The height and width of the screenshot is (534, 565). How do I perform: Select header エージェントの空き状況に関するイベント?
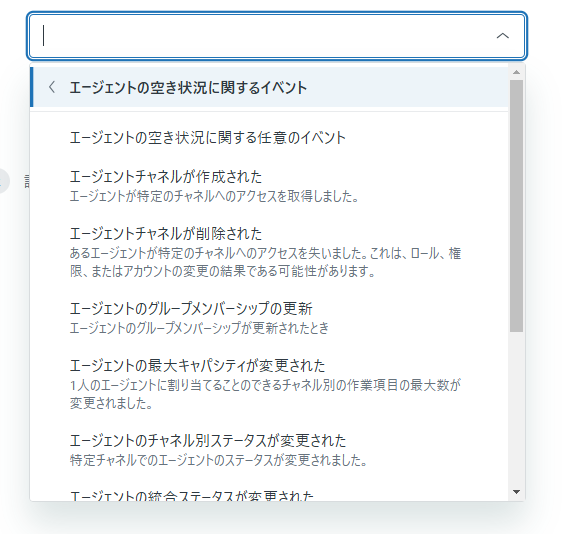click(269, 87)
